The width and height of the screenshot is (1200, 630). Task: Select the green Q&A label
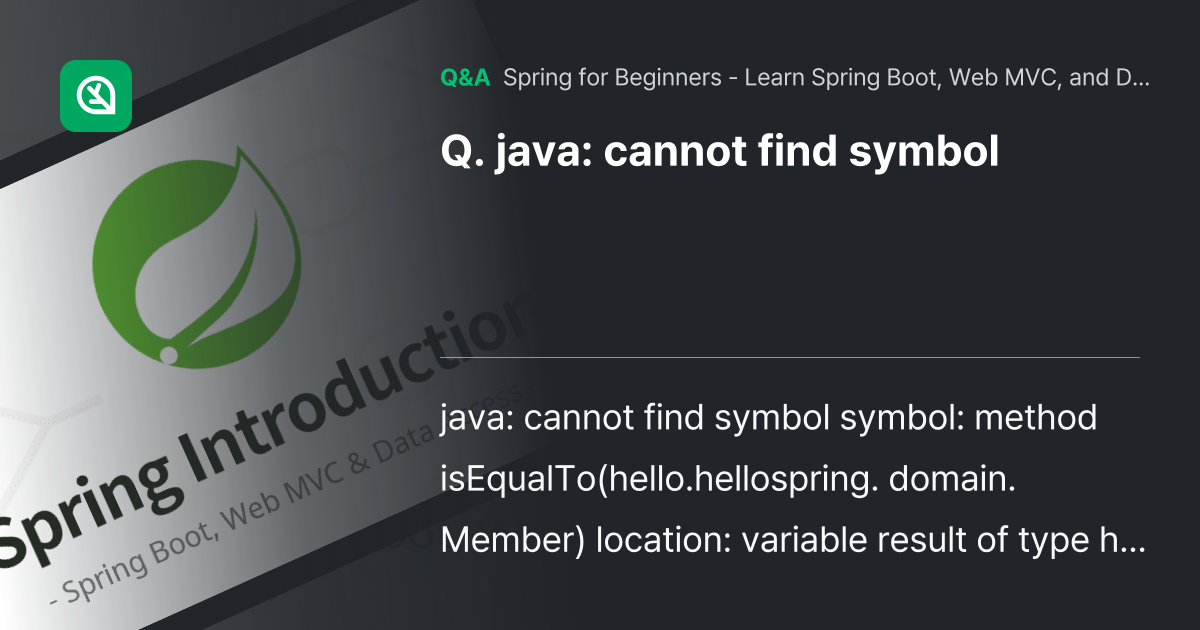tap(465, 78)
